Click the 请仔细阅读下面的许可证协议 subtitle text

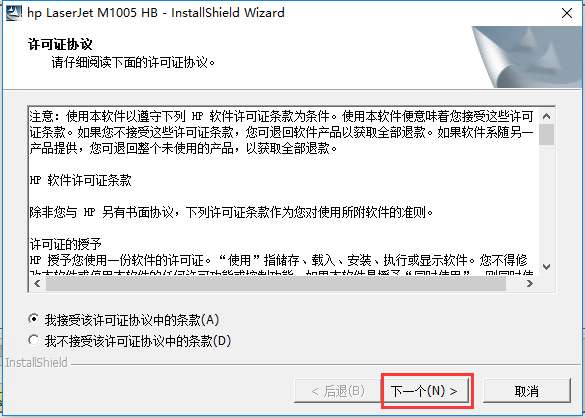point(134,62)
